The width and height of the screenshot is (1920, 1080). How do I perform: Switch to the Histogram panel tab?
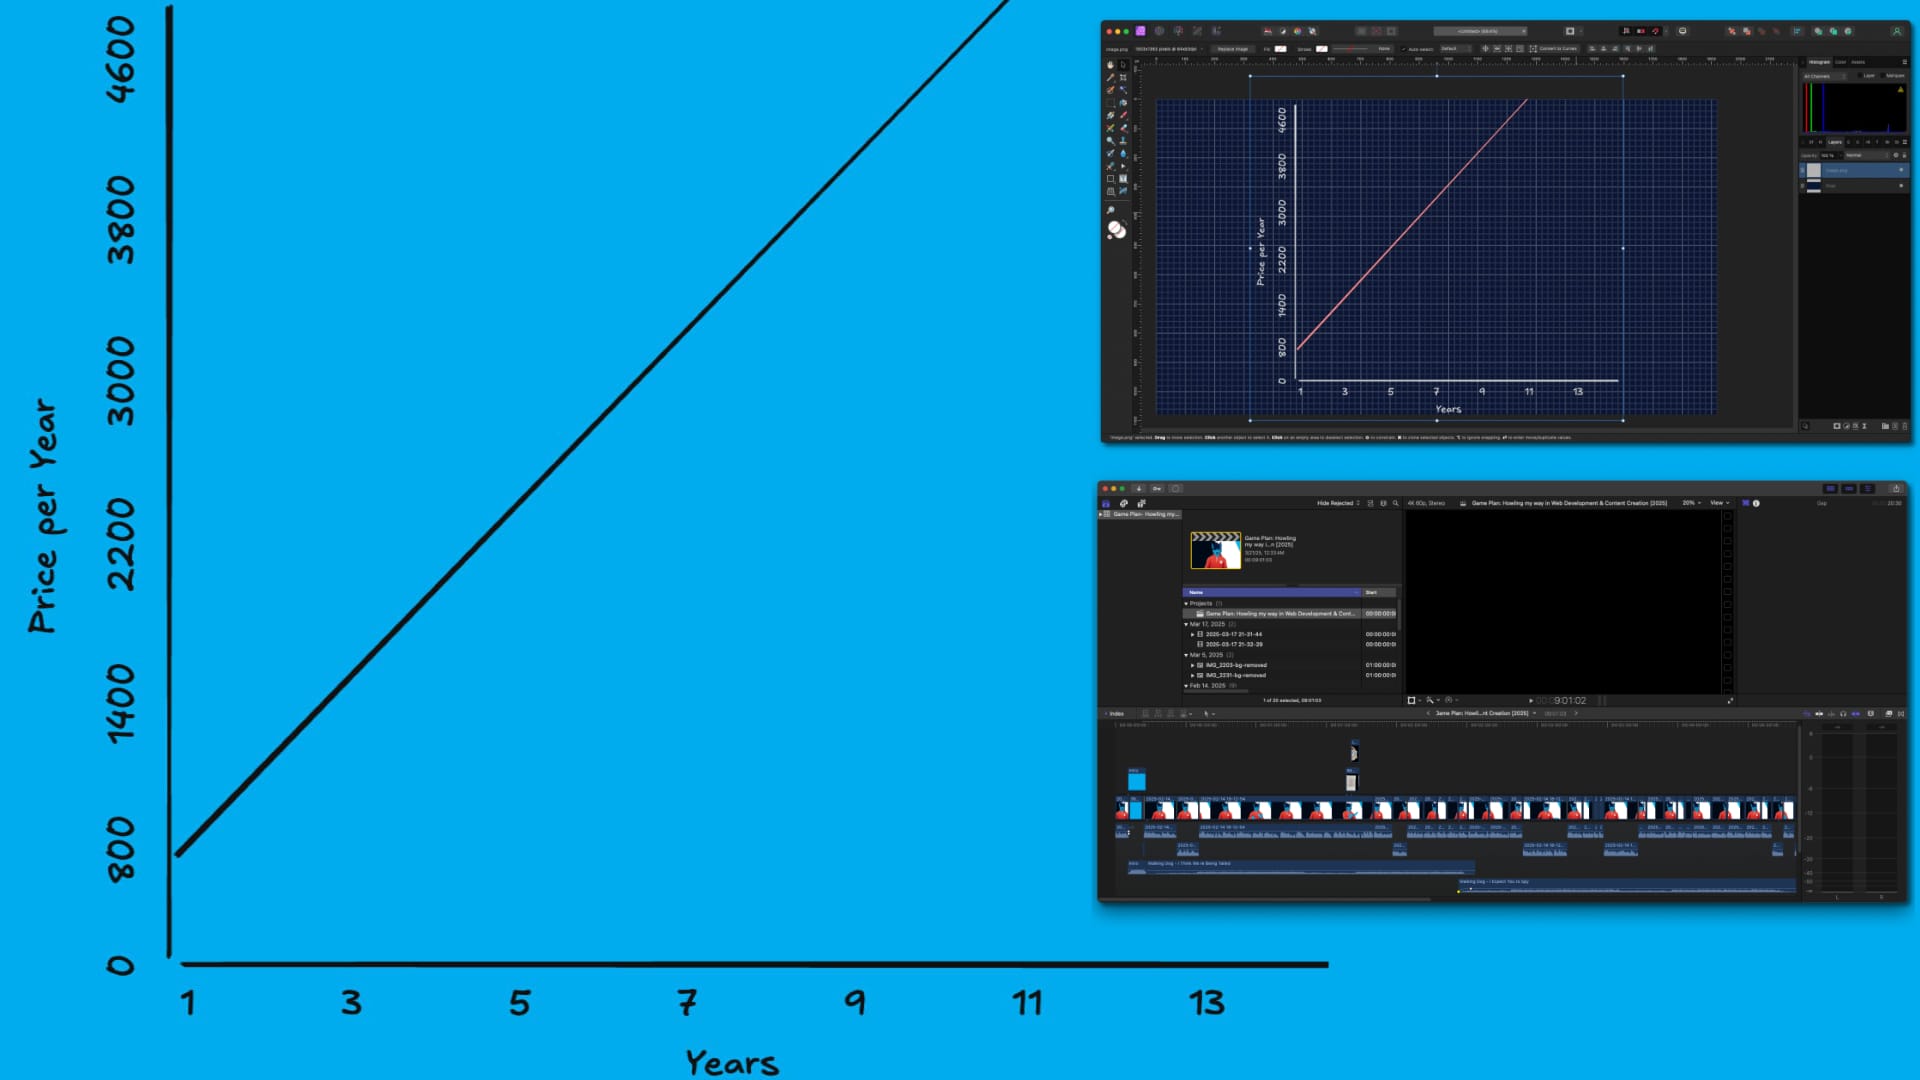click(x=1819, y=62)
